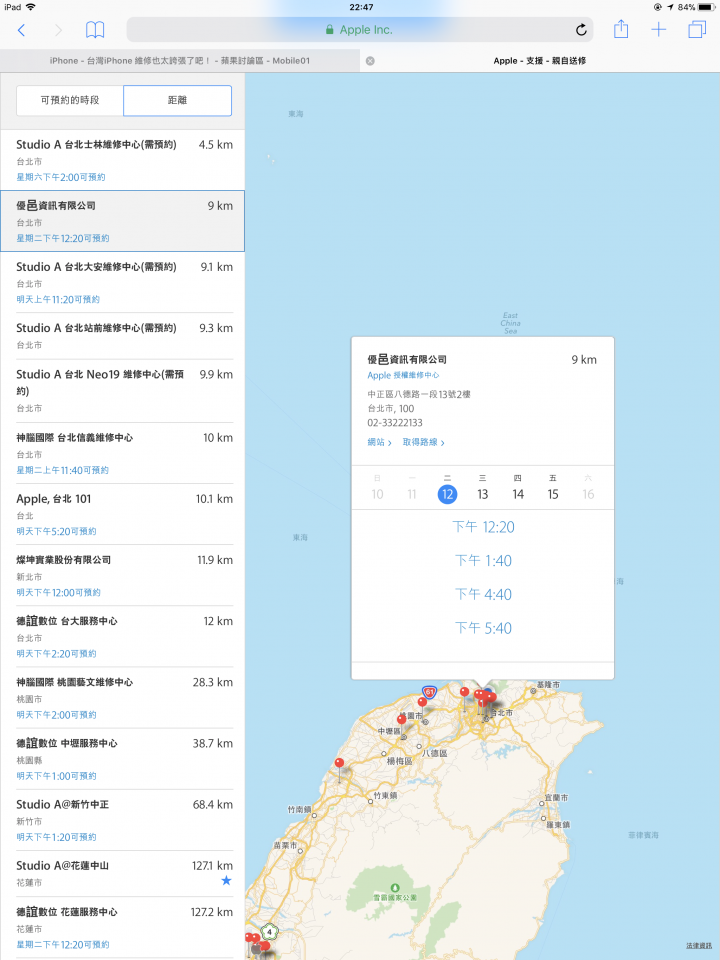The height and width of the screenshot is (960, 720).
Task: Select Studio A 台北站前維修中心
Action: pyautogui.click(x=122, y=336)
